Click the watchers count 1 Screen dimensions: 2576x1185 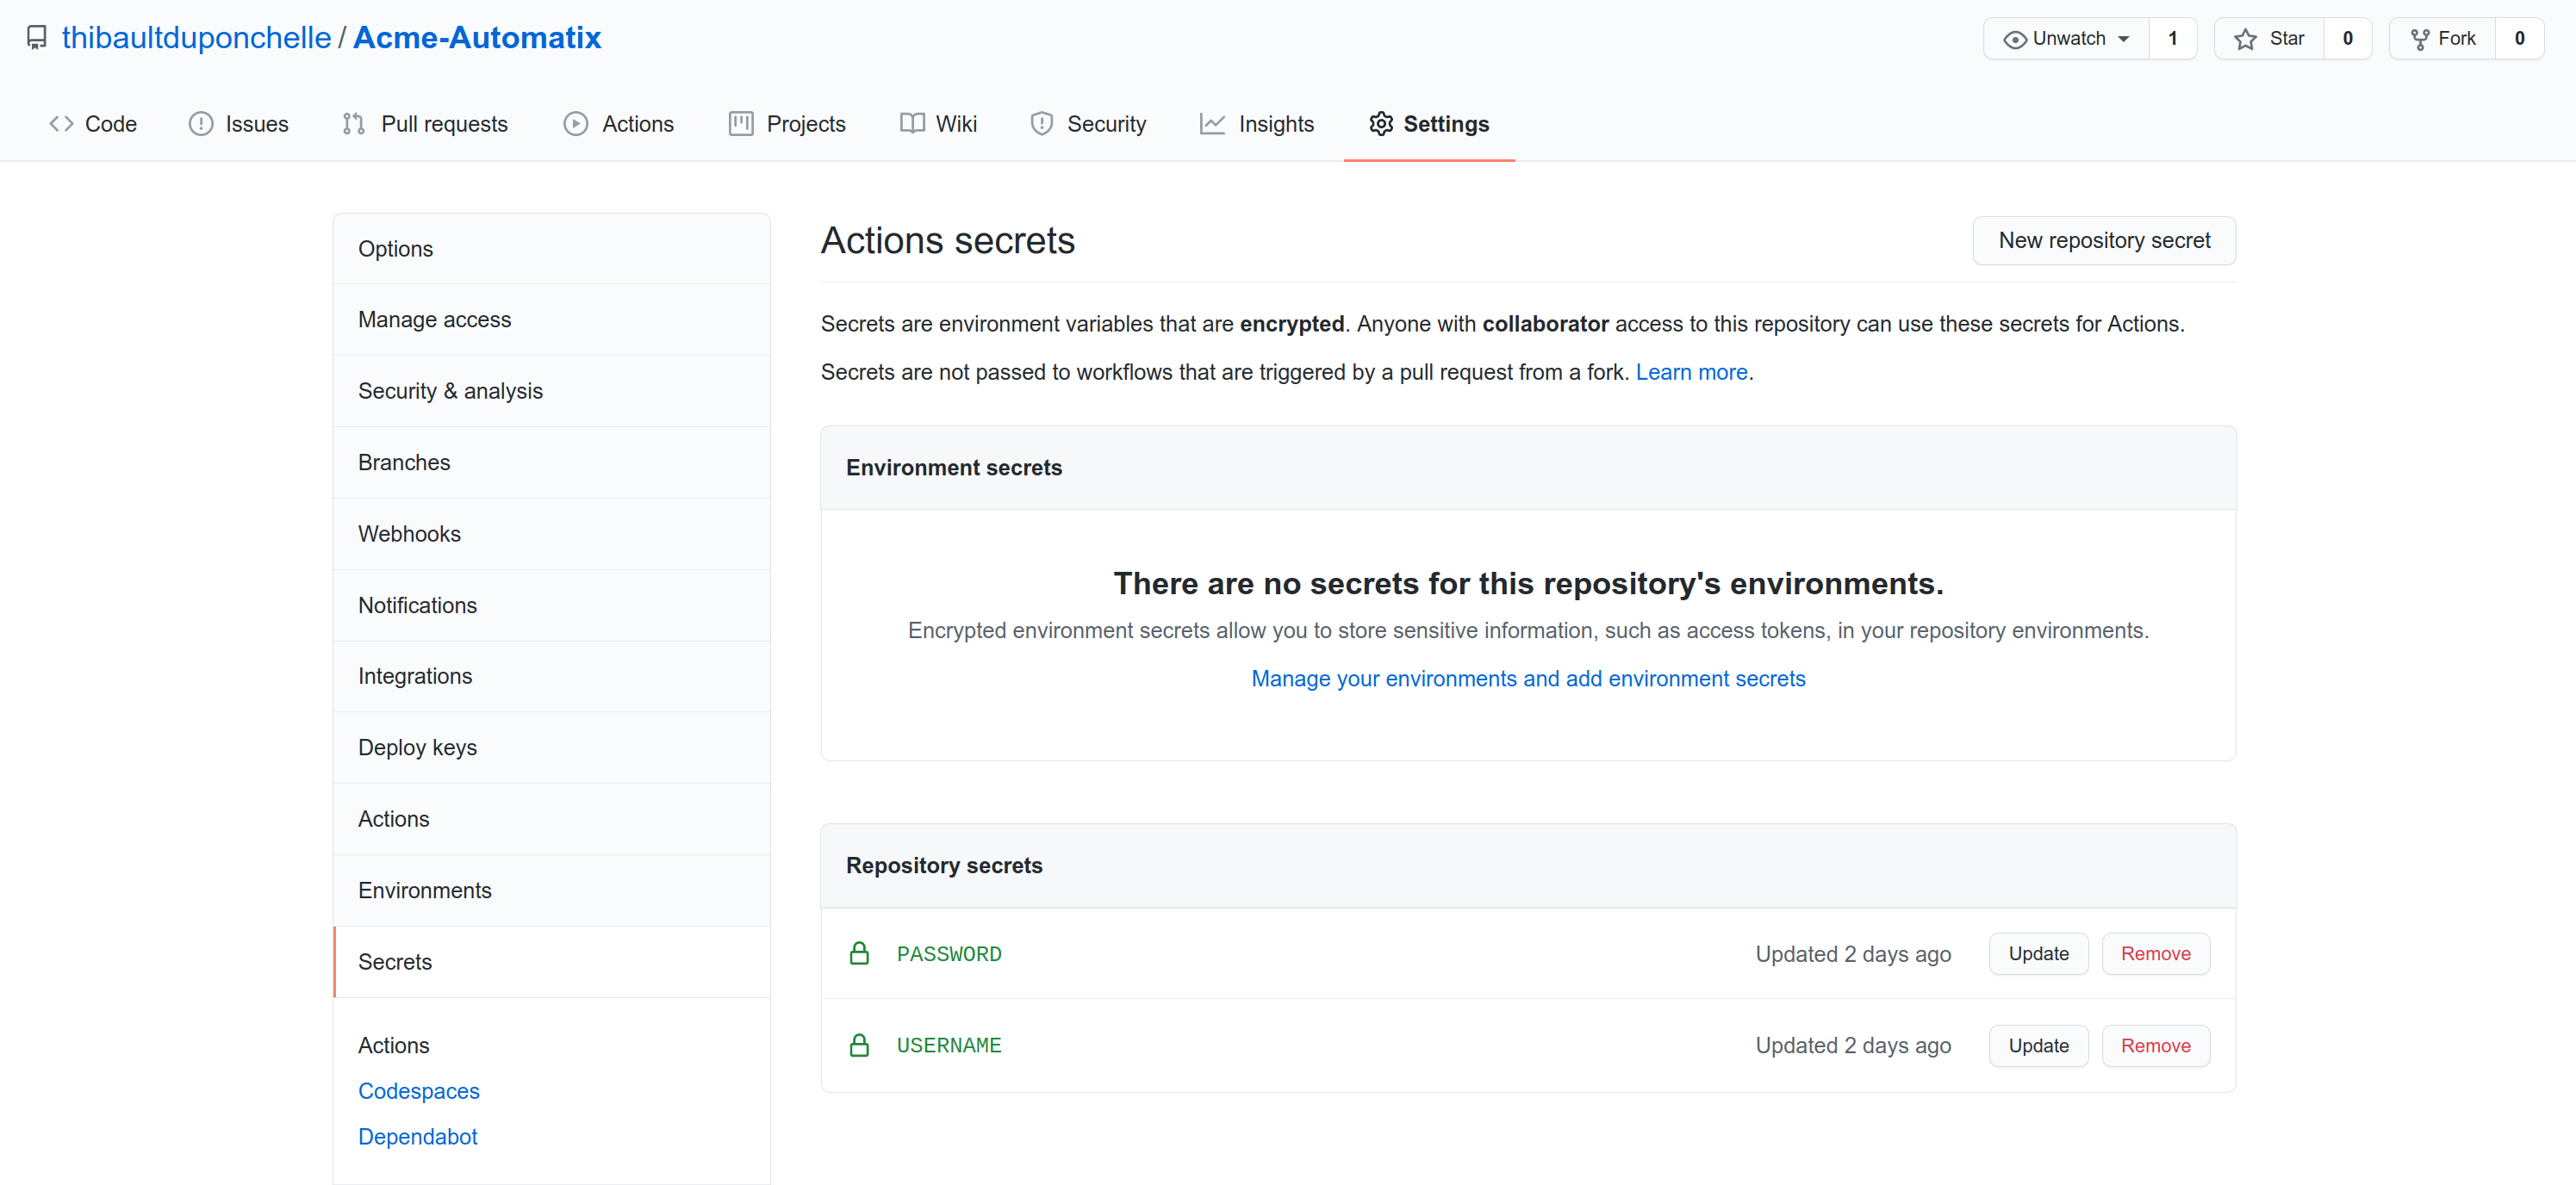click(2172, 39)
